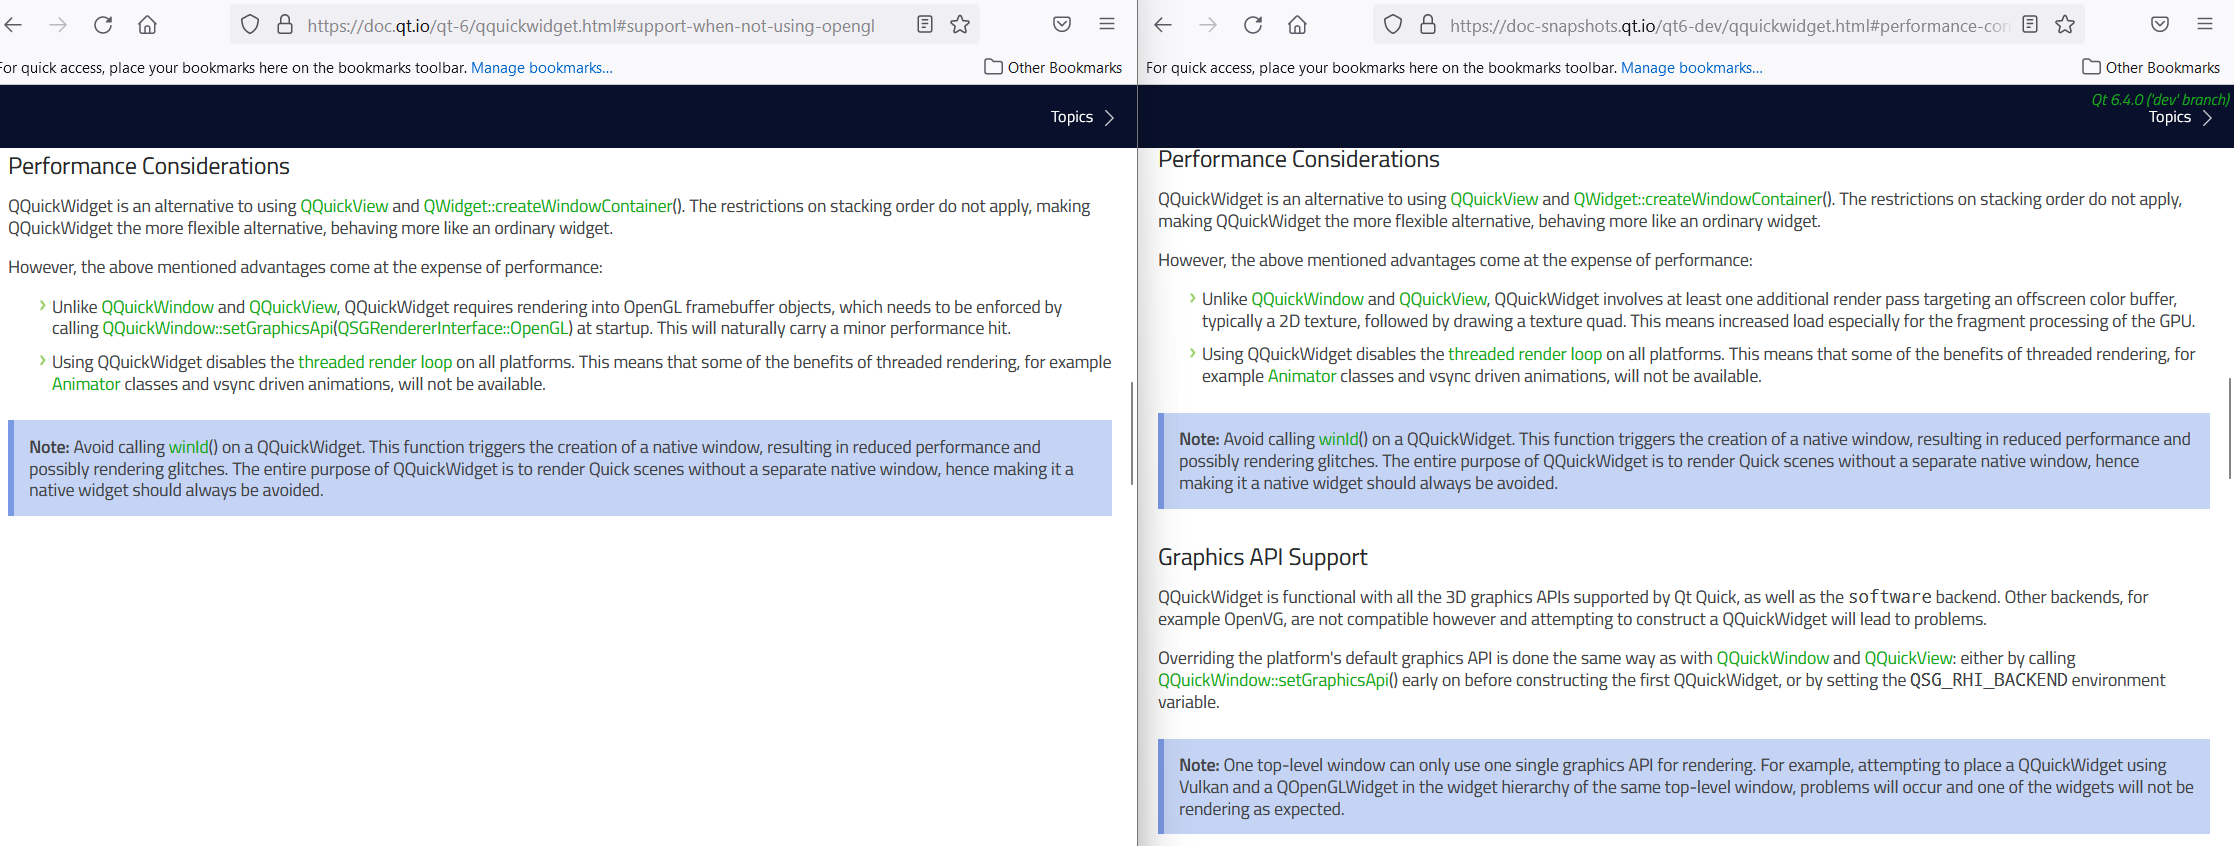The image size is (2234, 860).
Task: Click the padlock site info icon in the left browser
Action: [x=285, y=25]
